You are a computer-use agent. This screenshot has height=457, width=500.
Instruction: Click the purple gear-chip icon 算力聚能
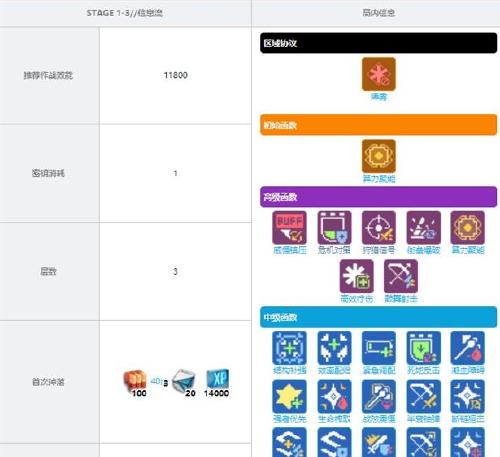pyautogui.click(x=468, y=228)
